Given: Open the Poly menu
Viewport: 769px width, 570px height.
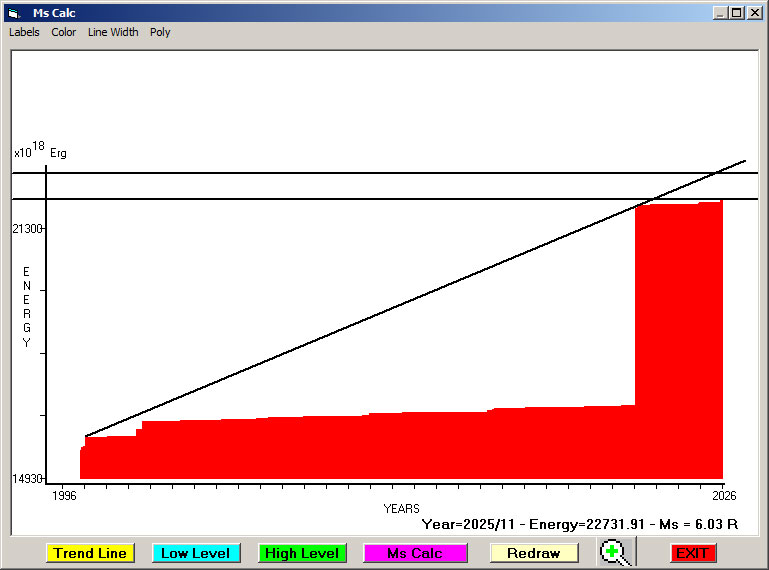Looking at the screenshot, I should [x=160, y=32].
